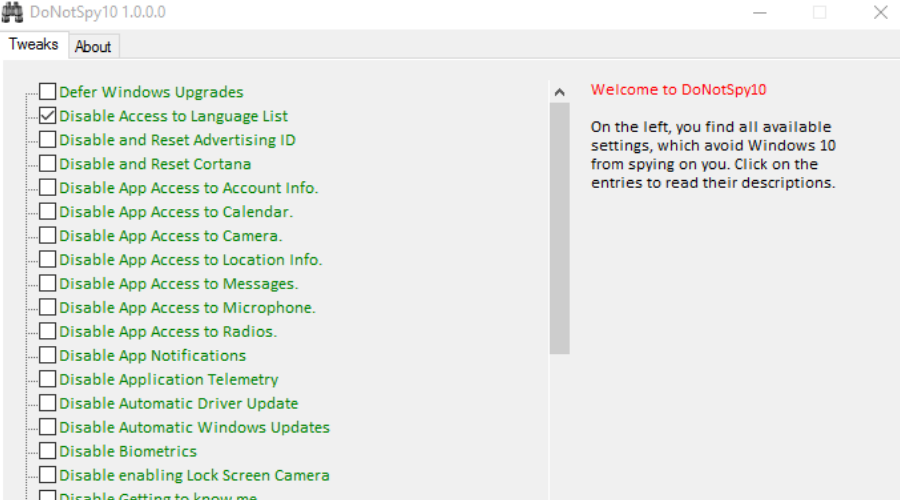Toggle Disable App Access to Location Info checkbox

[48, 259]
